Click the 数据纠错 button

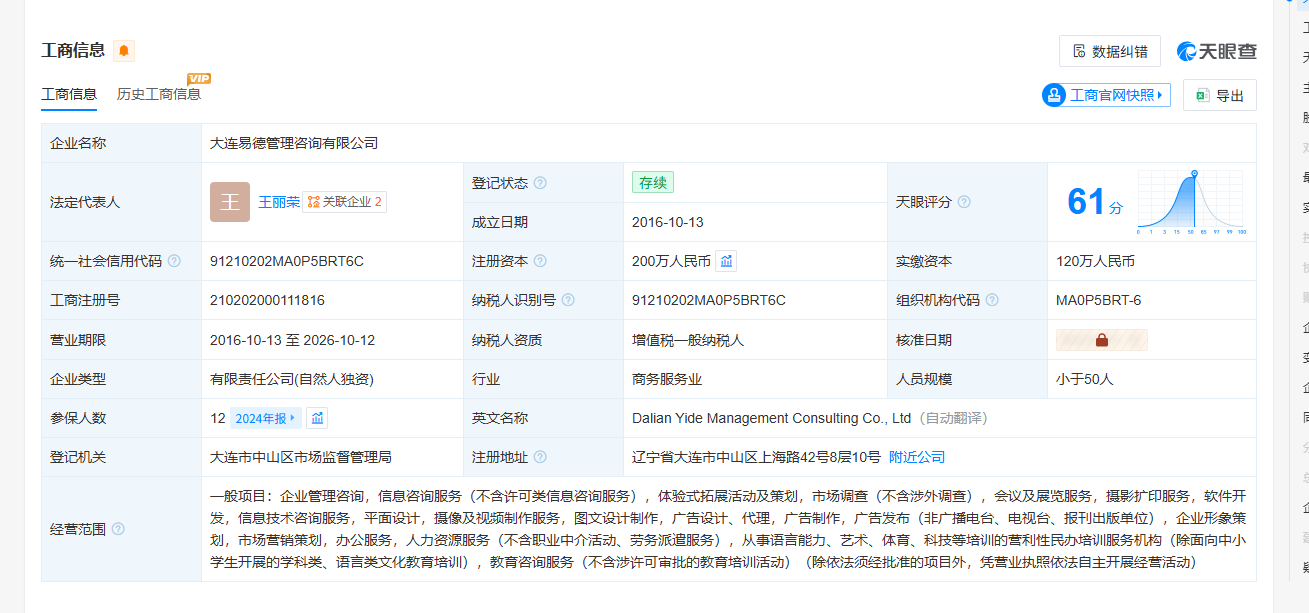click(x=1109, y=51)
